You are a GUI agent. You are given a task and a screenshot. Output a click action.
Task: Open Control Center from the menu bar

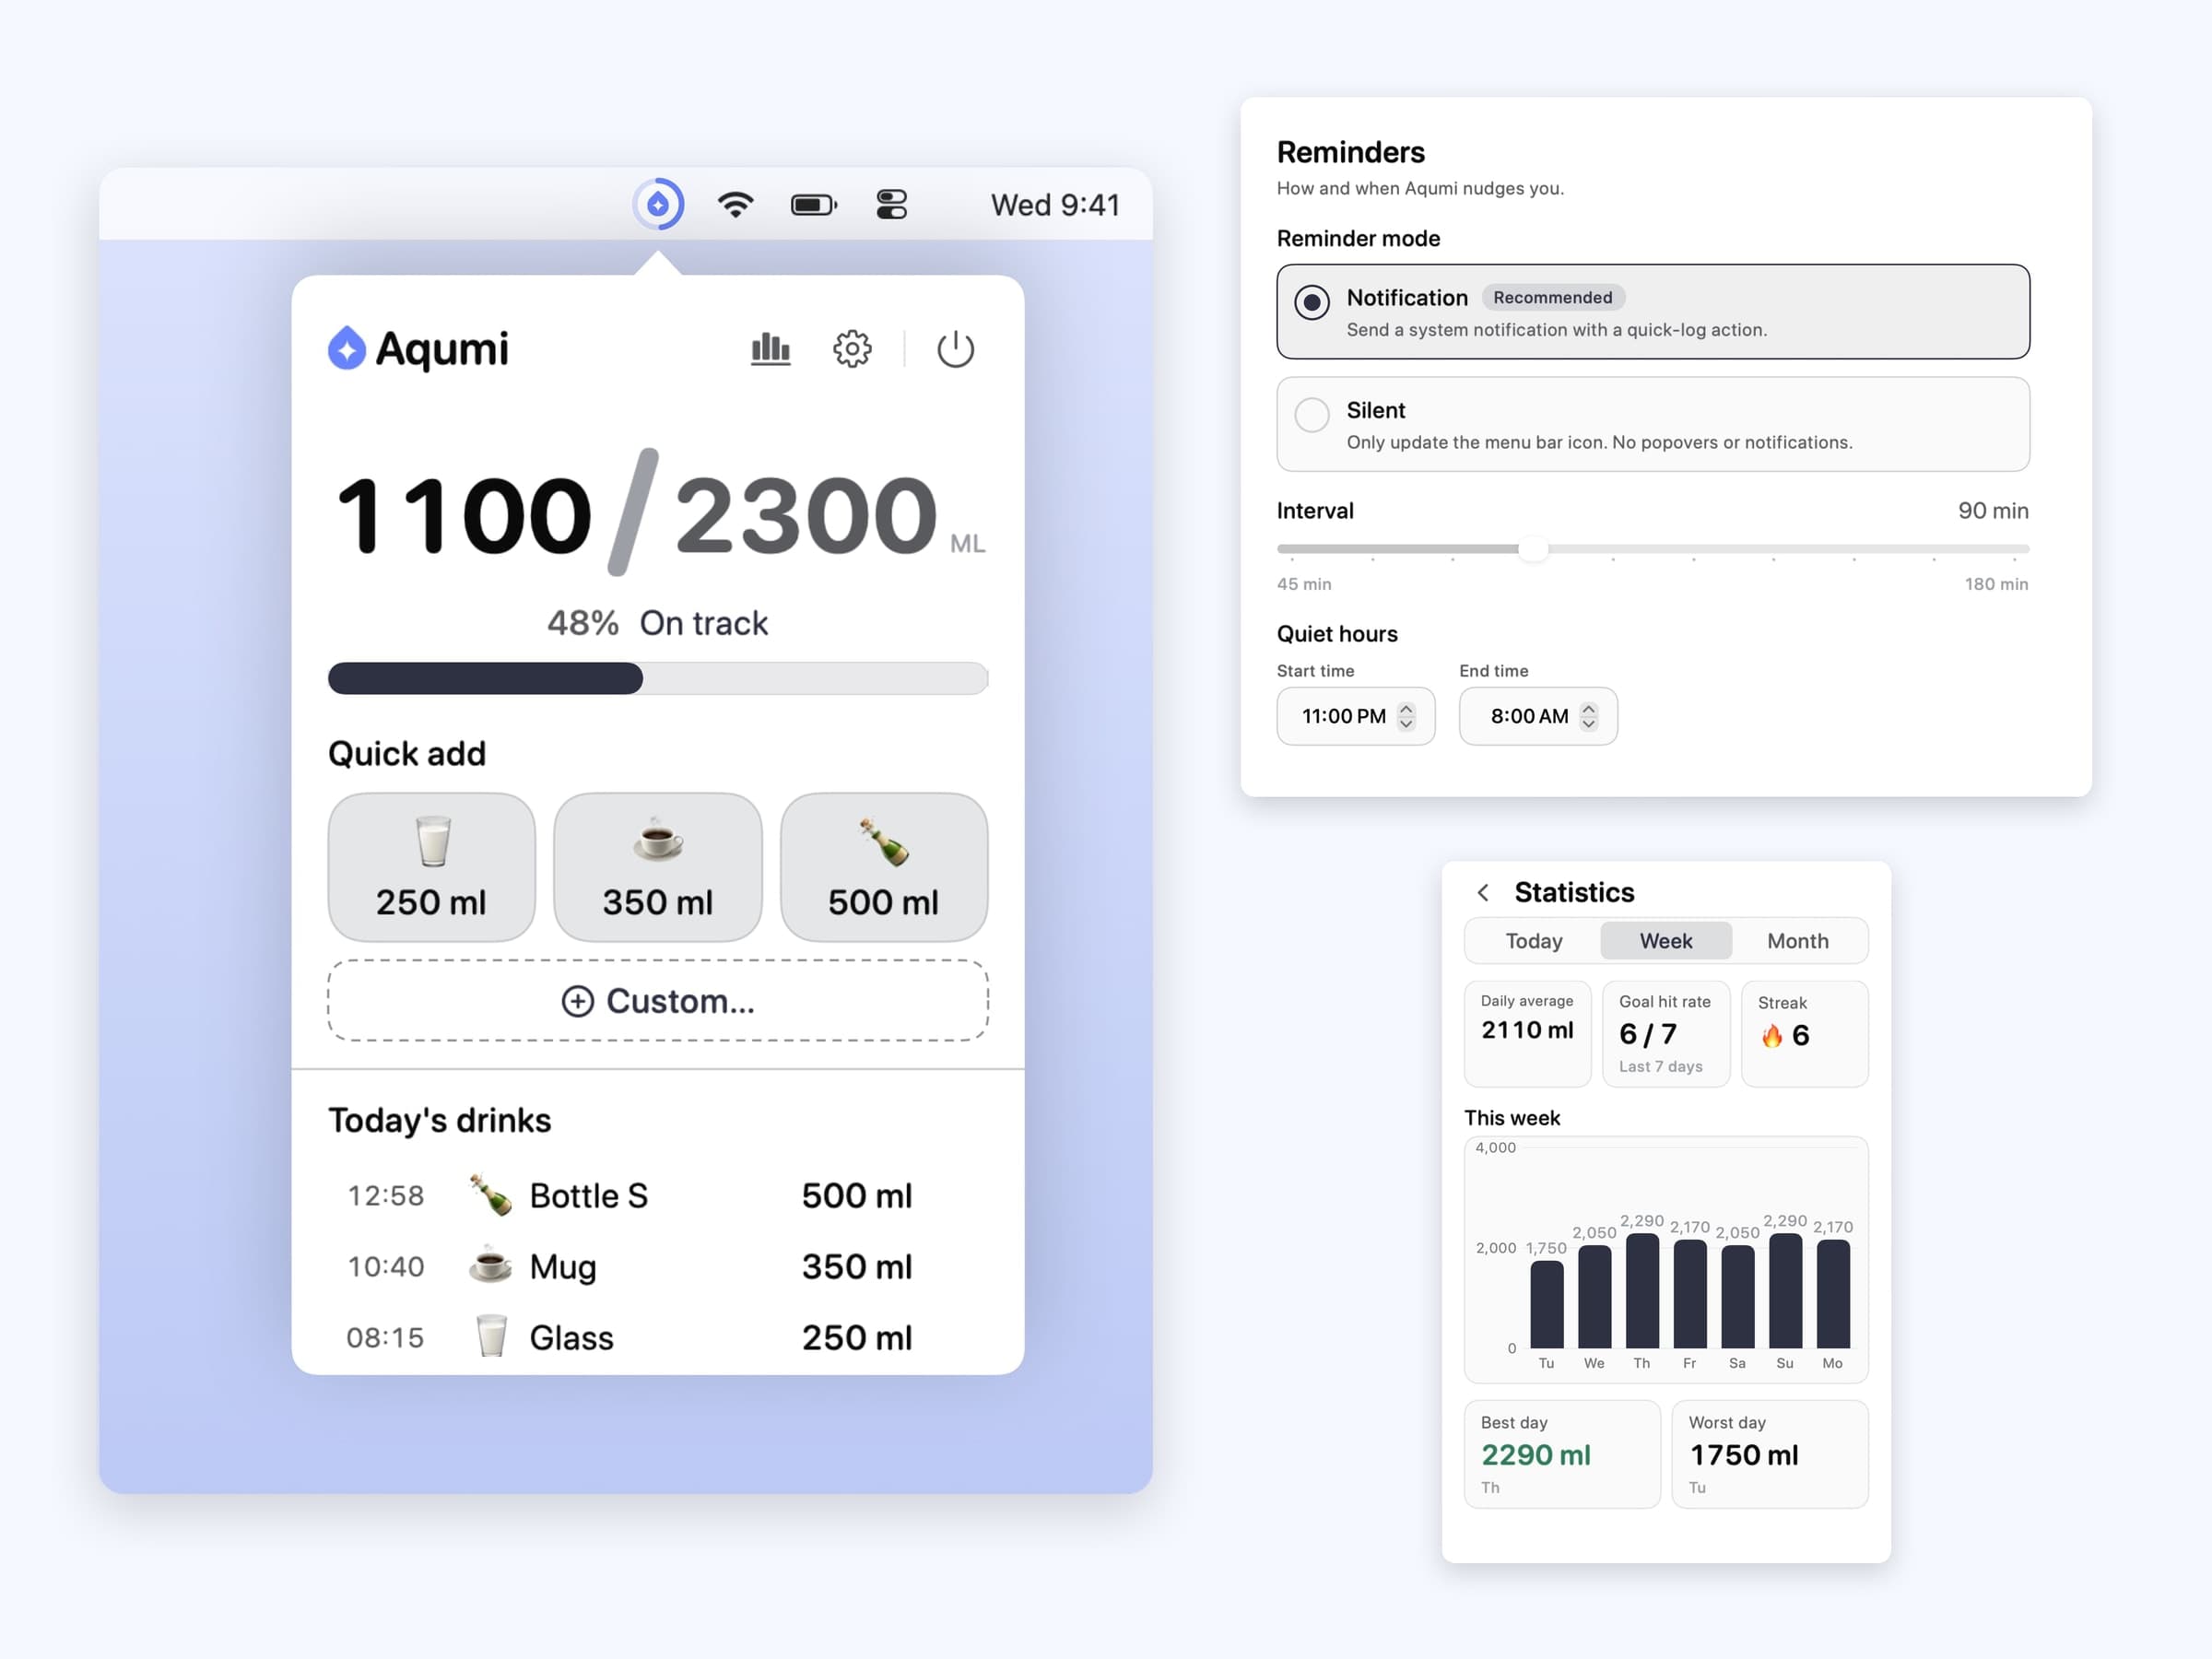coord(891,205)
